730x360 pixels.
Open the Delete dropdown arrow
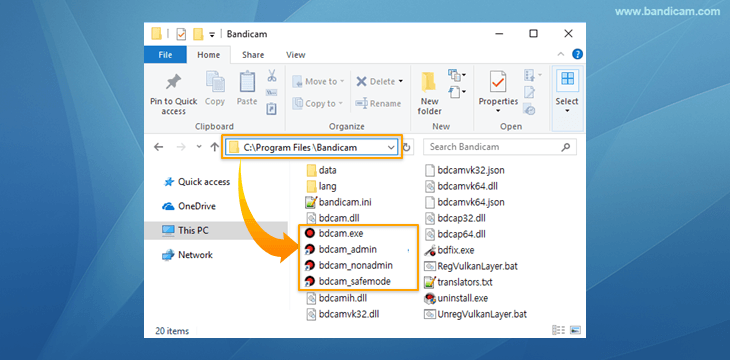[x=400, y=82]
